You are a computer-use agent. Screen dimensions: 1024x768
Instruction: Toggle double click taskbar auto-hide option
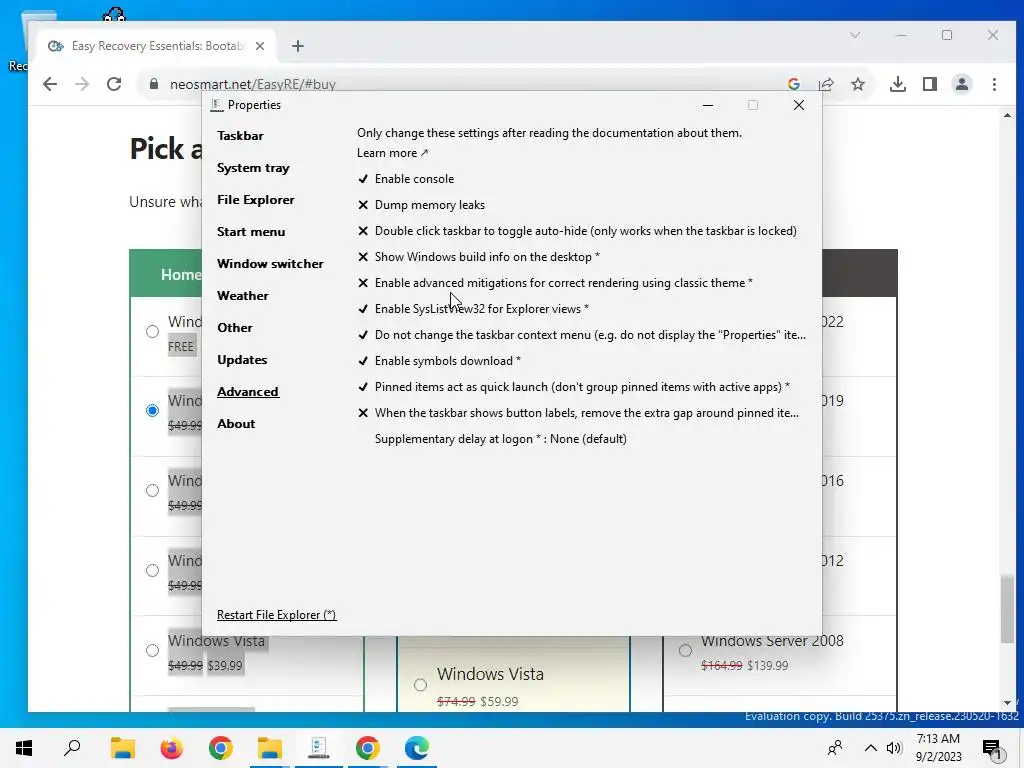(x=577, y=231)
